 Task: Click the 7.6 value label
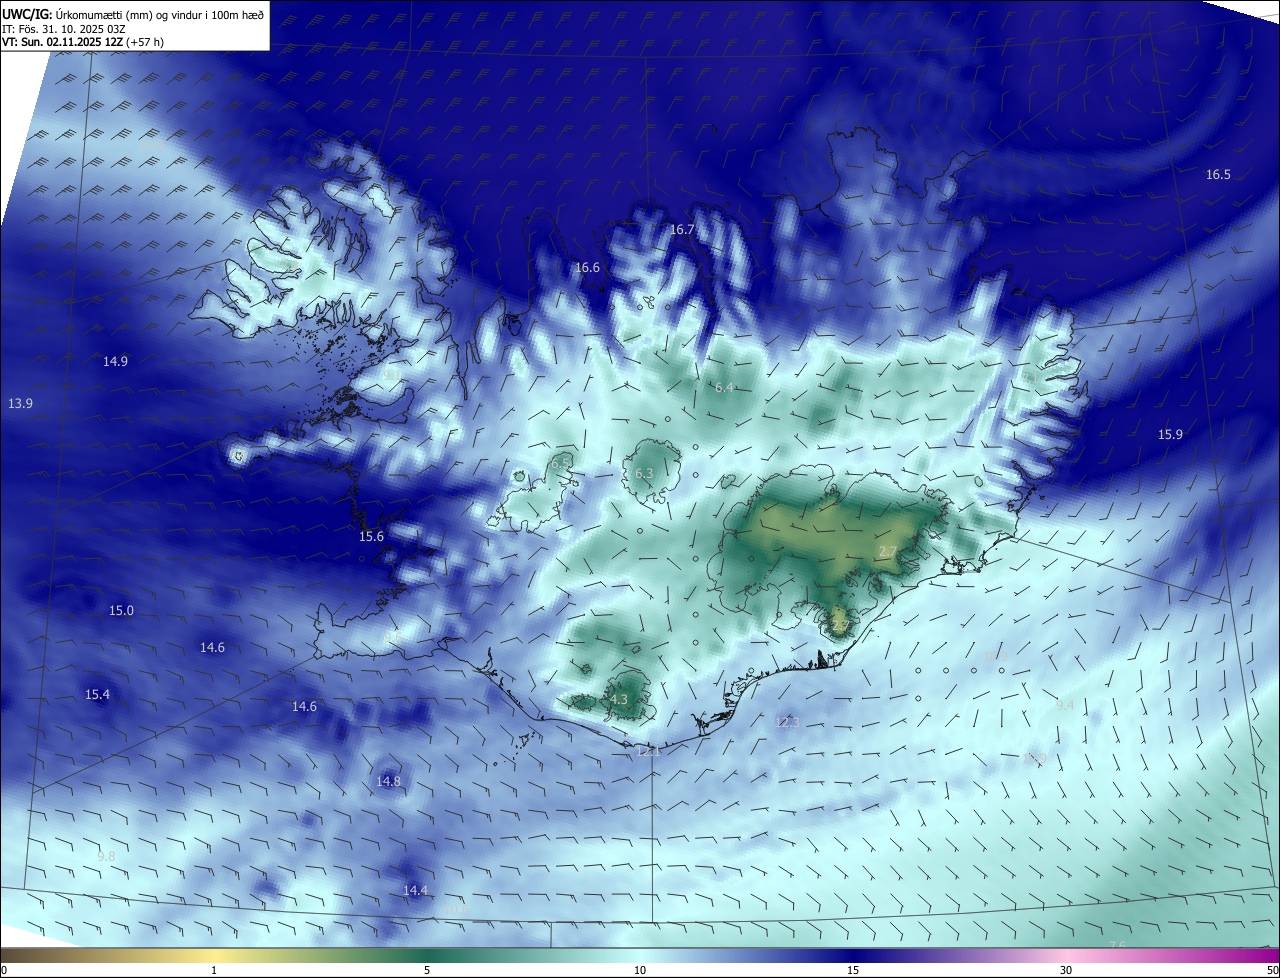(x=1118, y=946)
